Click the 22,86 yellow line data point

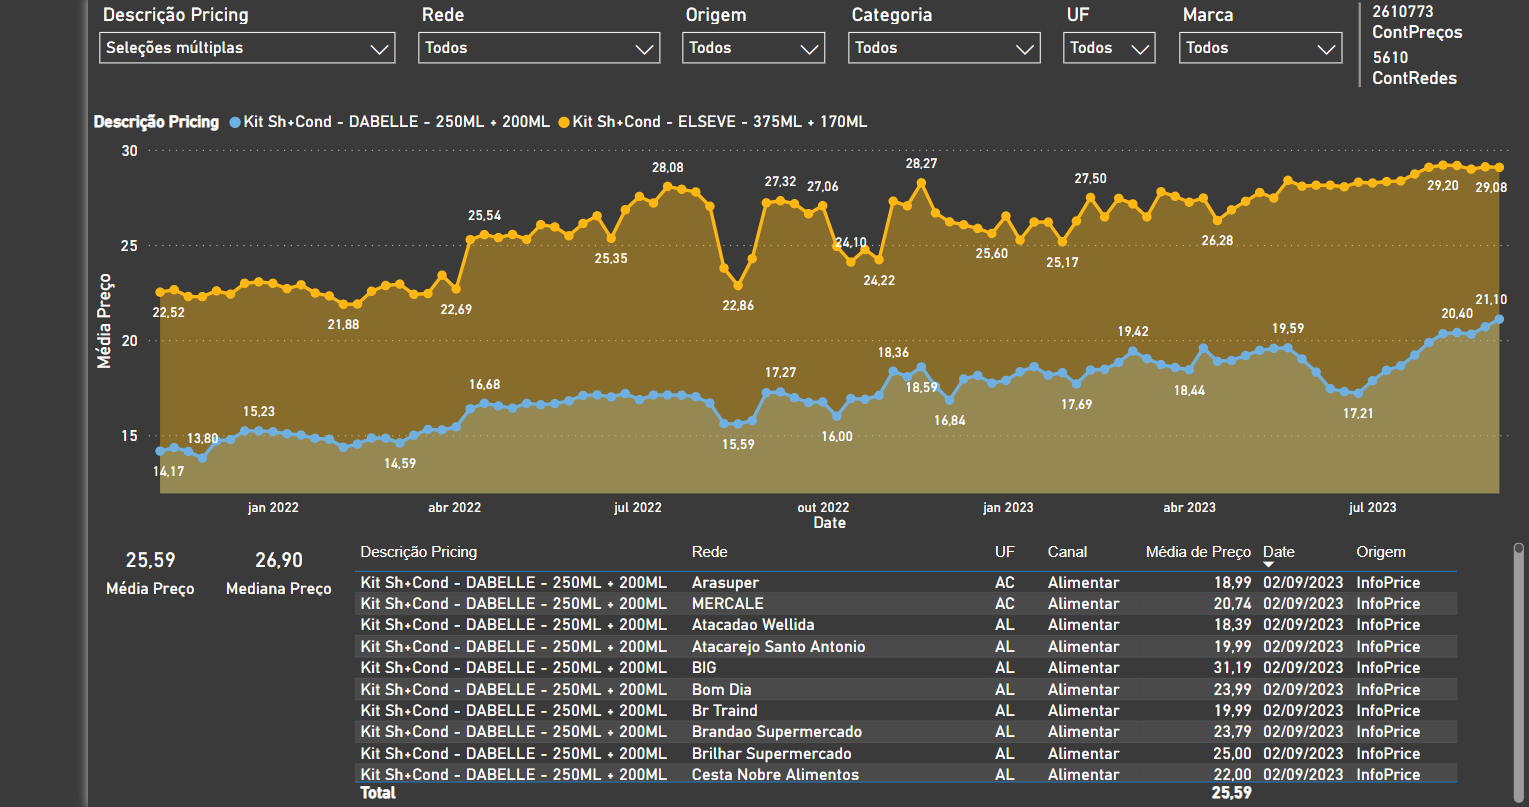(x=738, y=285)
